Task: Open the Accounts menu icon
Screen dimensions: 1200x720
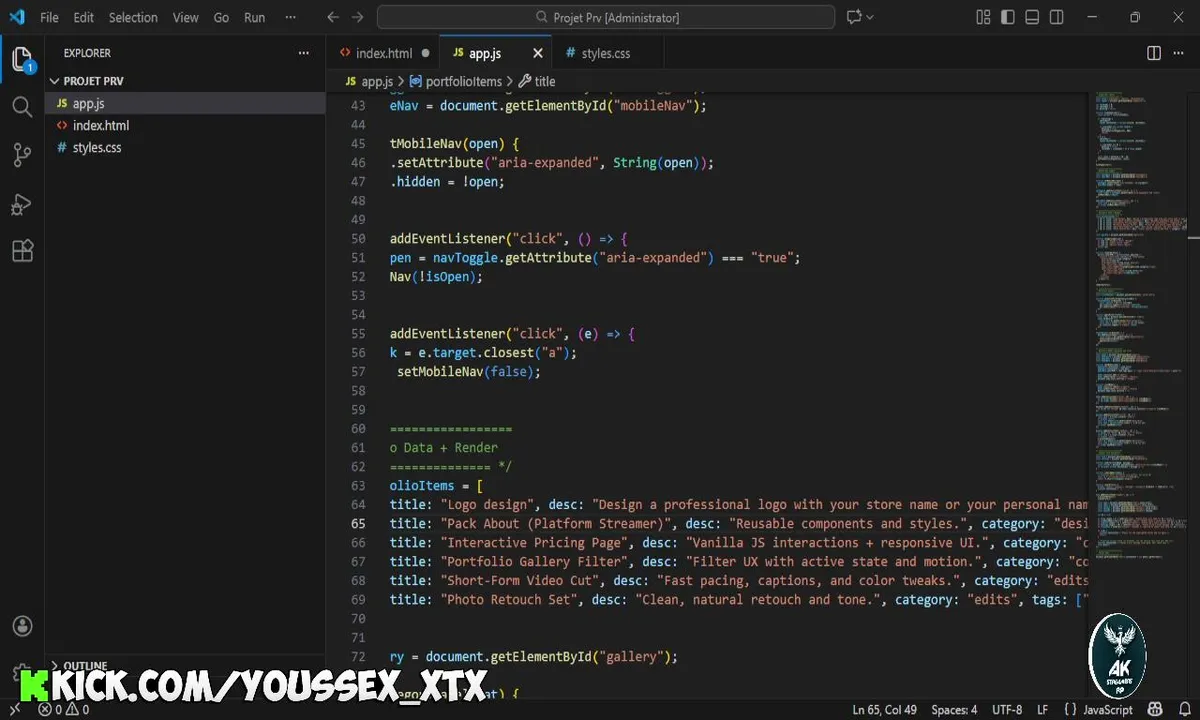Action: pos(22,626)
